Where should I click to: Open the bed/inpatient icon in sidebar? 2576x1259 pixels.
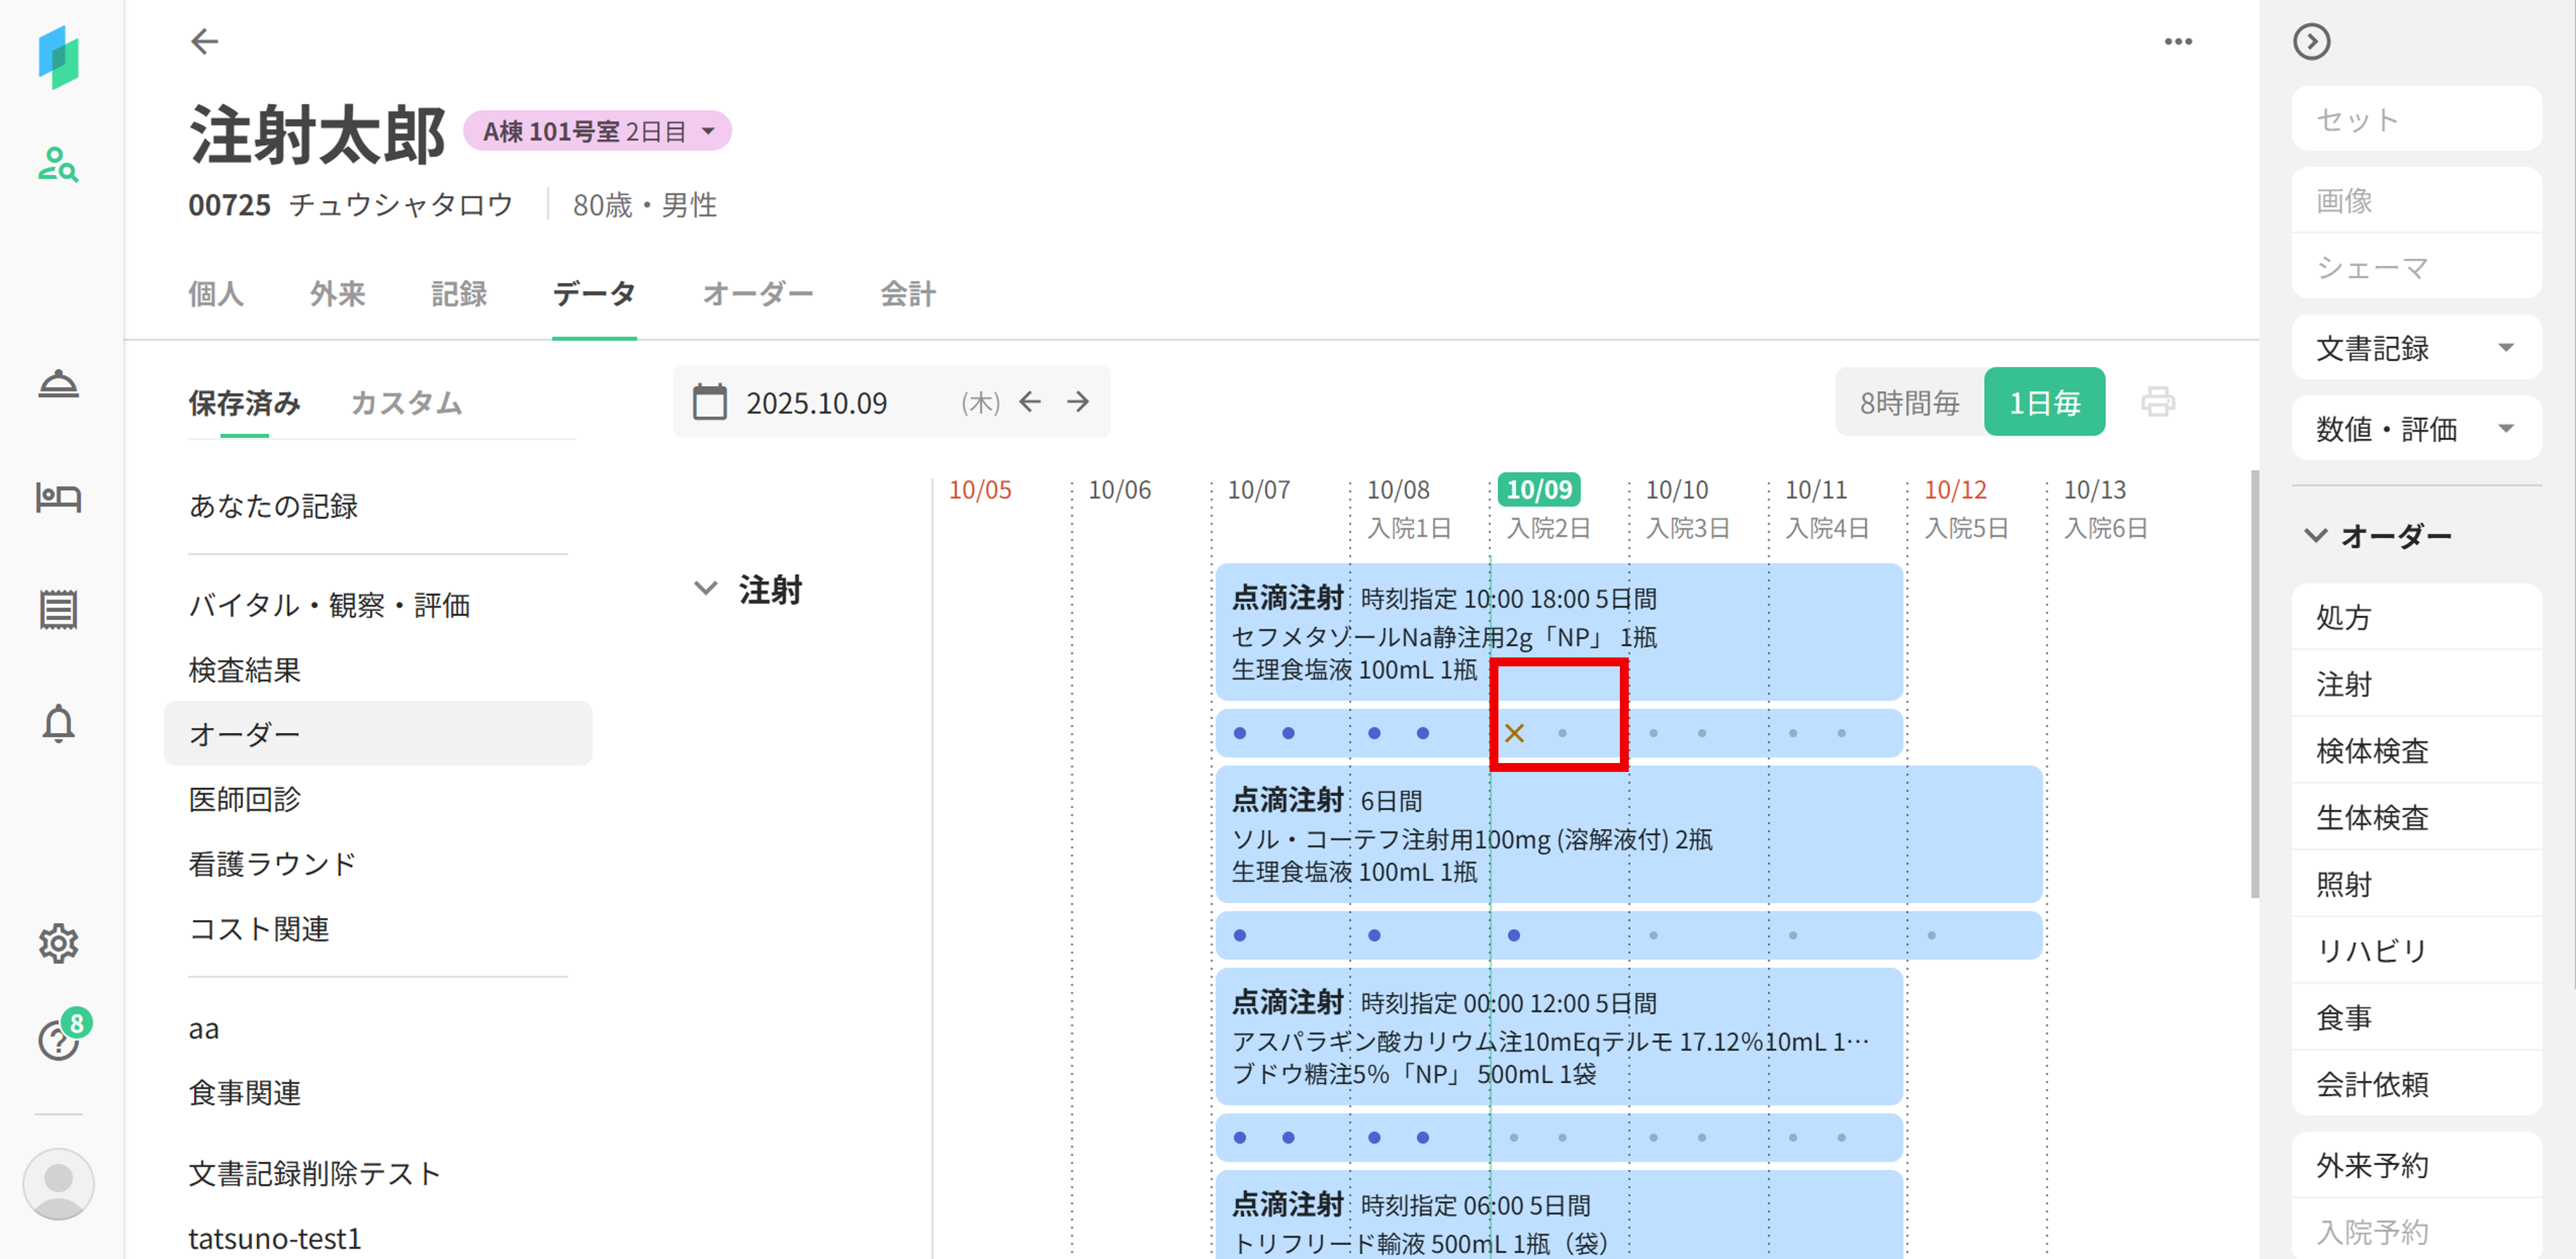pyautogui.click(x=58, y=497)
